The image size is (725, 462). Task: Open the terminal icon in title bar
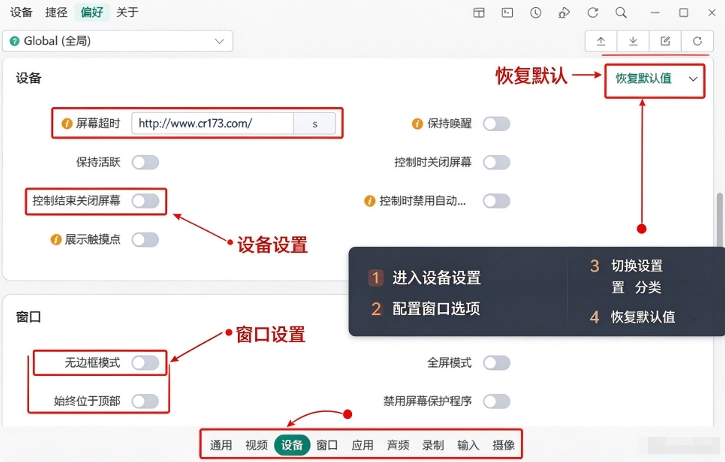pyautogui.click(x=507, y=12)
